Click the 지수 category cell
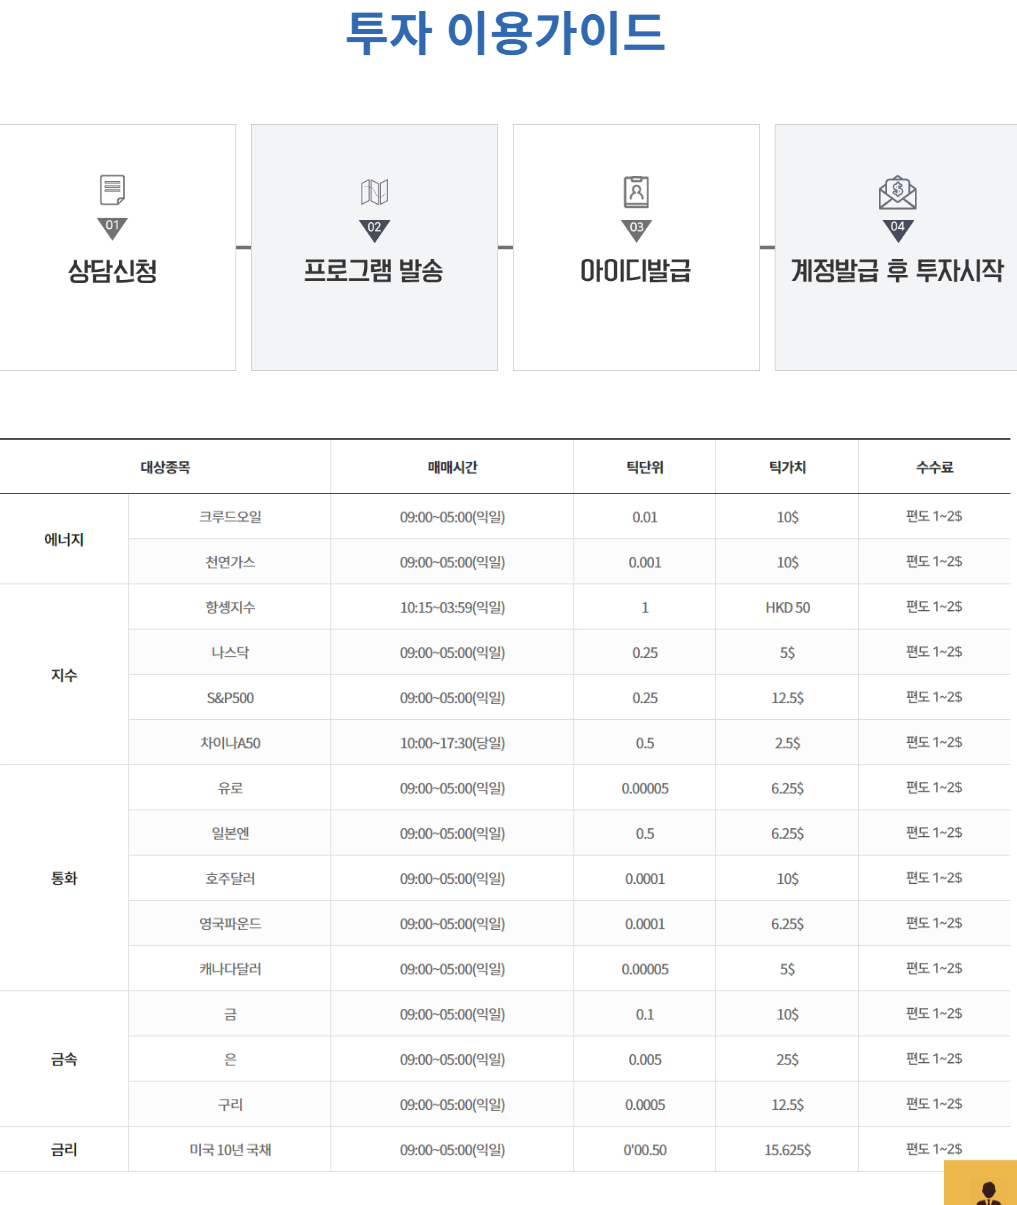Screen dimensions: 1017x1205 coord(64,675)
